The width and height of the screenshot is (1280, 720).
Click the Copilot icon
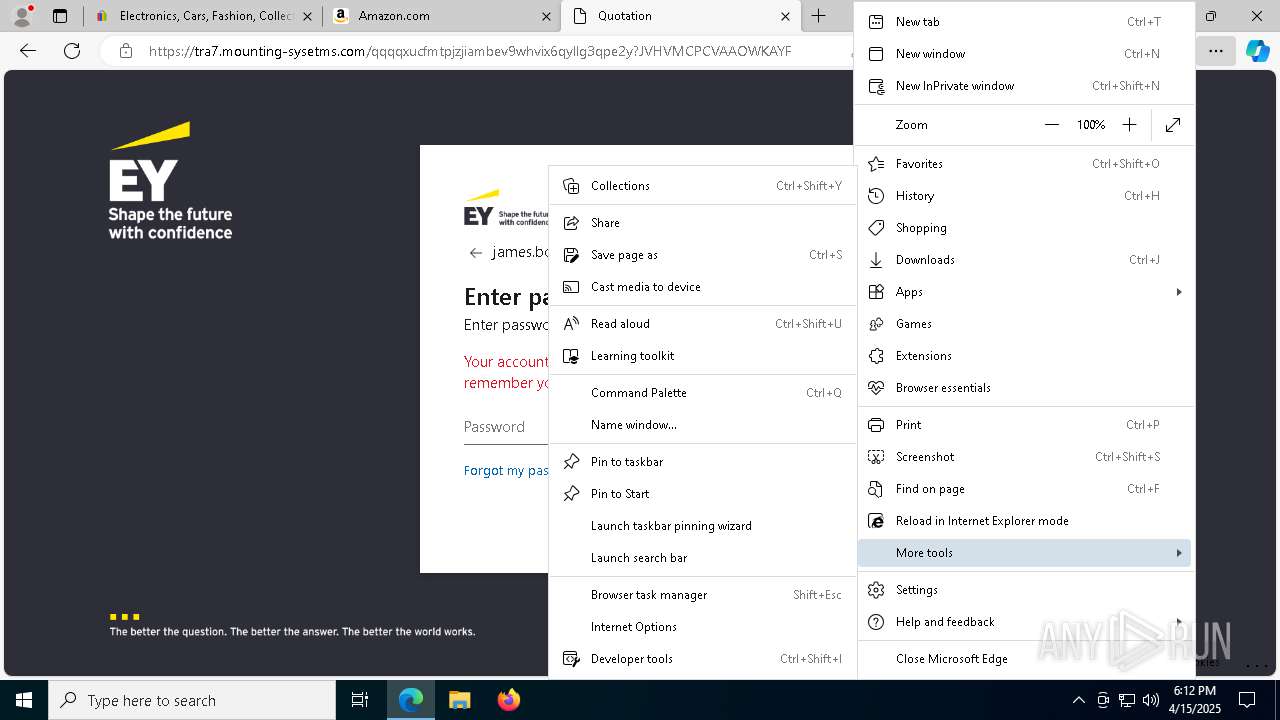(x=1257, y=51)
